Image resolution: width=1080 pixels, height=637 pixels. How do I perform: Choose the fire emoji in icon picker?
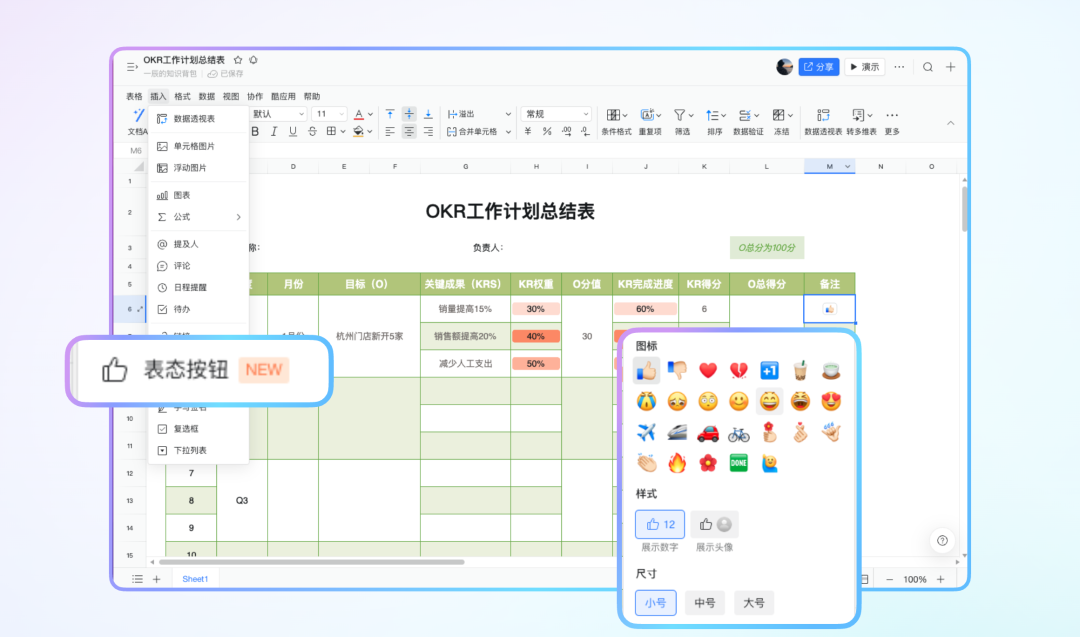(x=677, y=463)
